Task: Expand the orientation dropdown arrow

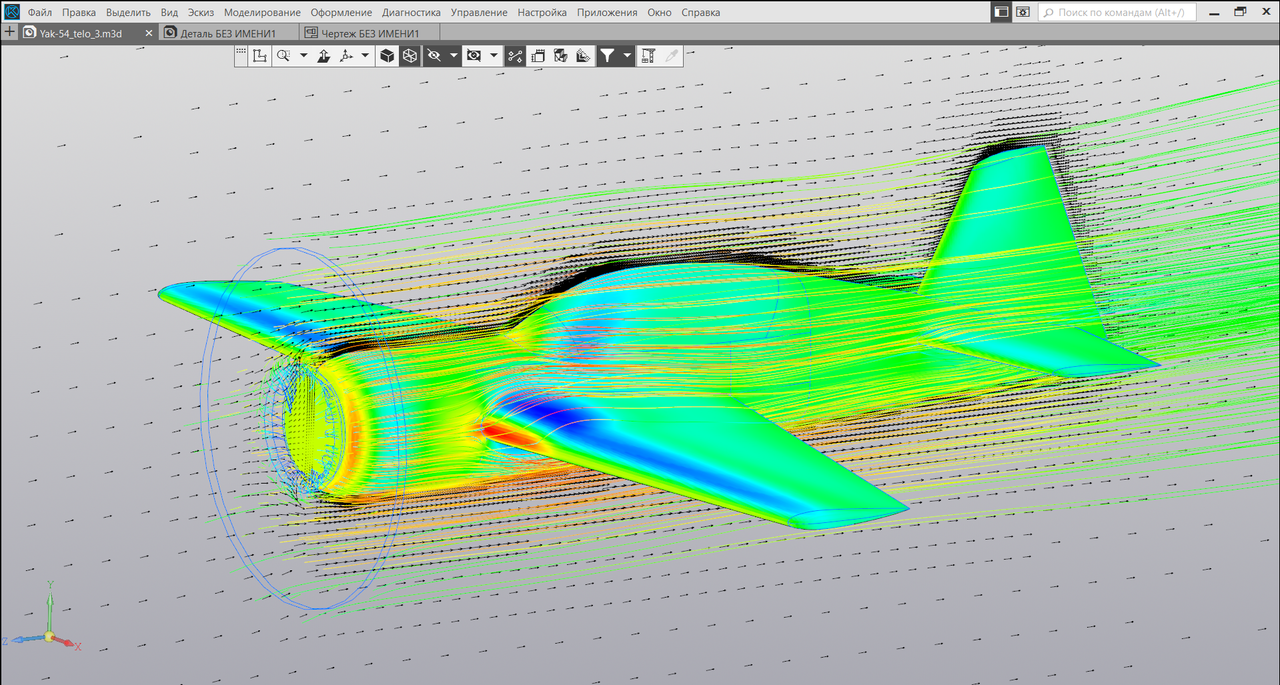Action: click(x=365, y=56)
